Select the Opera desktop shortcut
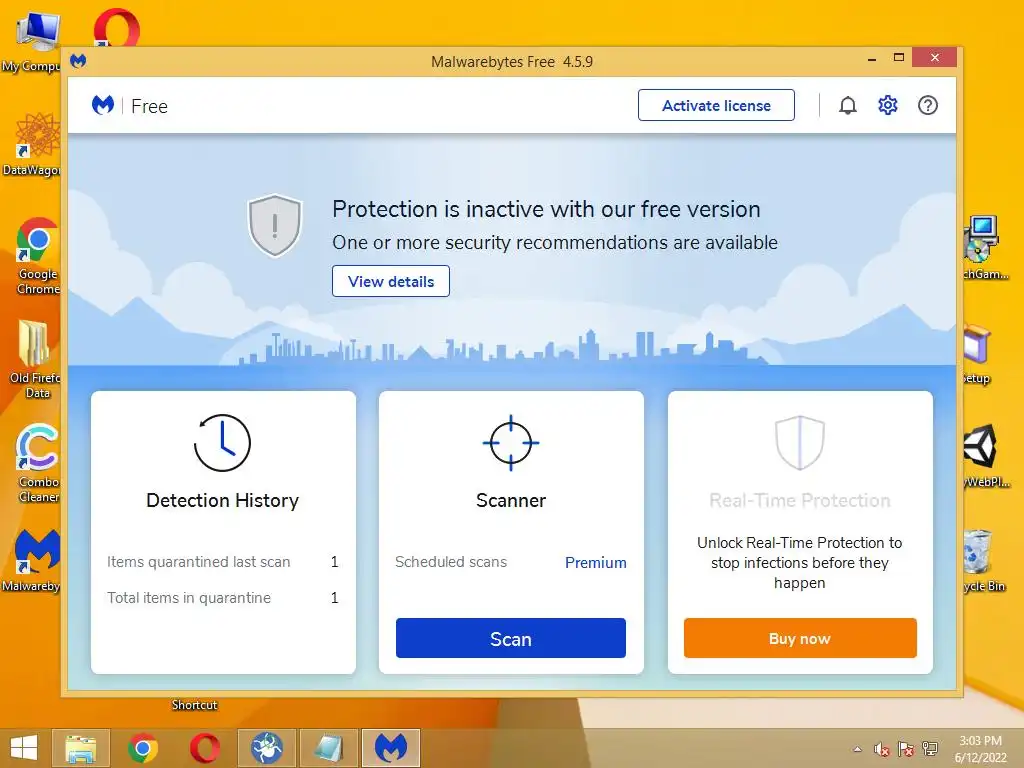The width and height of the screenshot is (1024, 768). [116, 27]
